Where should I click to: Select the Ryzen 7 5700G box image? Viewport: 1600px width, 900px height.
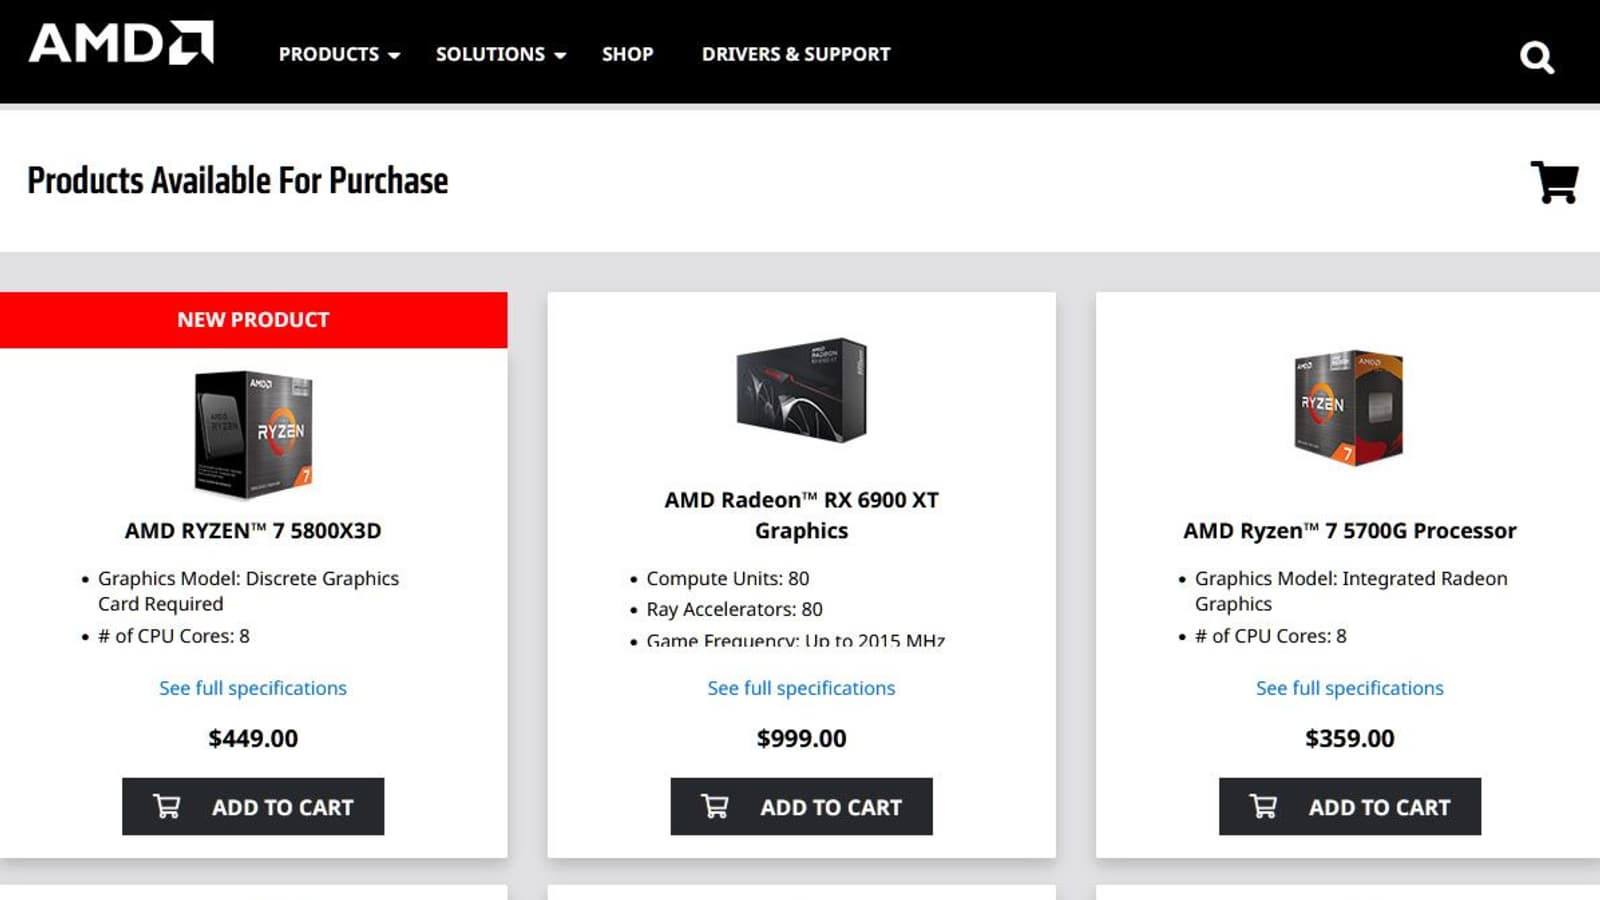pos(1348,407)
